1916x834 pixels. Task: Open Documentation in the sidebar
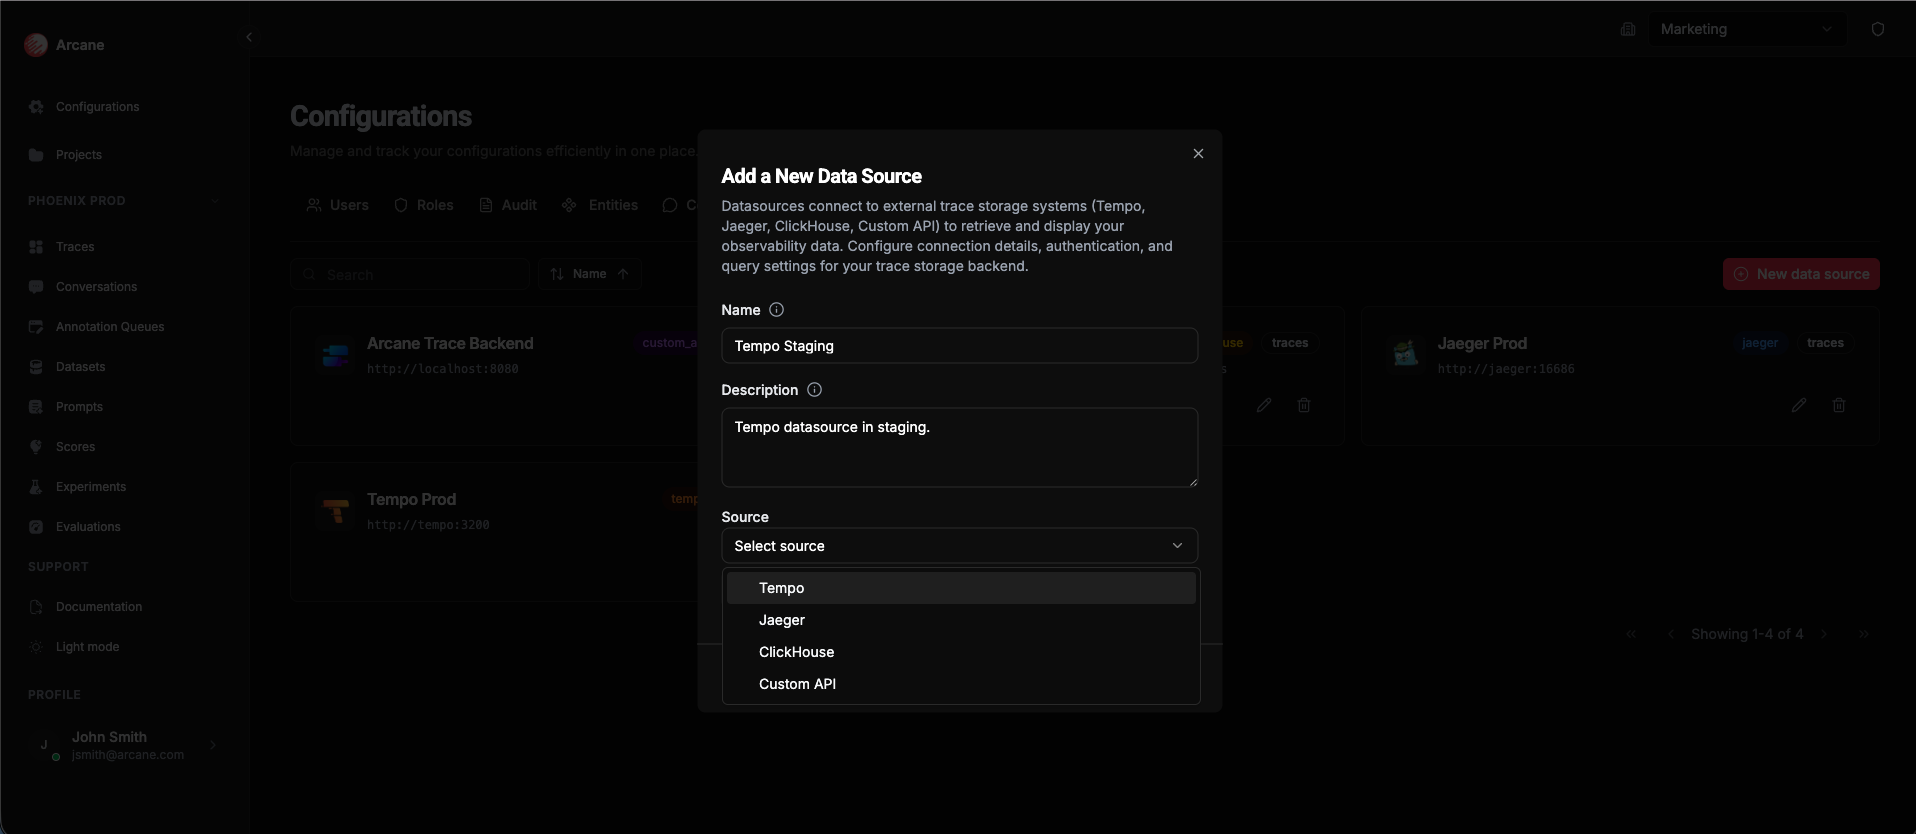(99, 607)
